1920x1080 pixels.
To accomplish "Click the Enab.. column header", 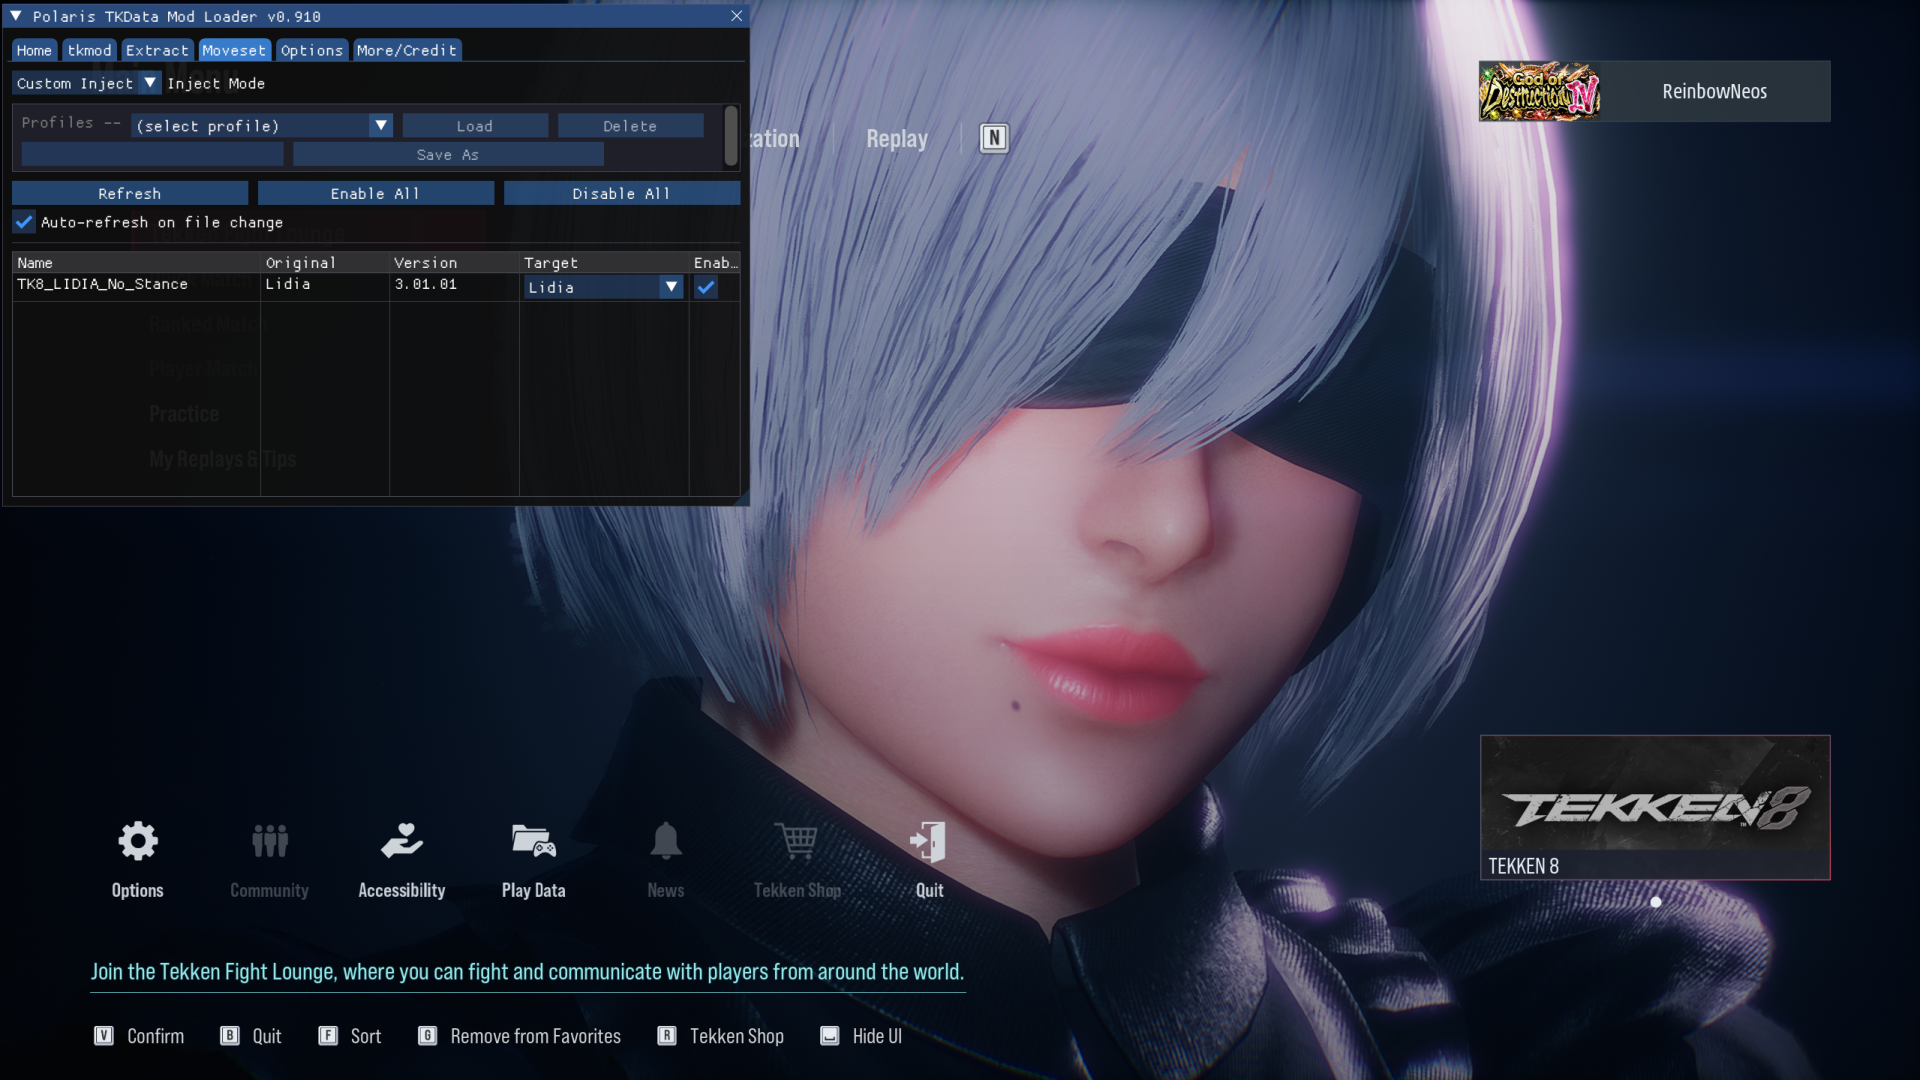I will click(x=715, y=263).
